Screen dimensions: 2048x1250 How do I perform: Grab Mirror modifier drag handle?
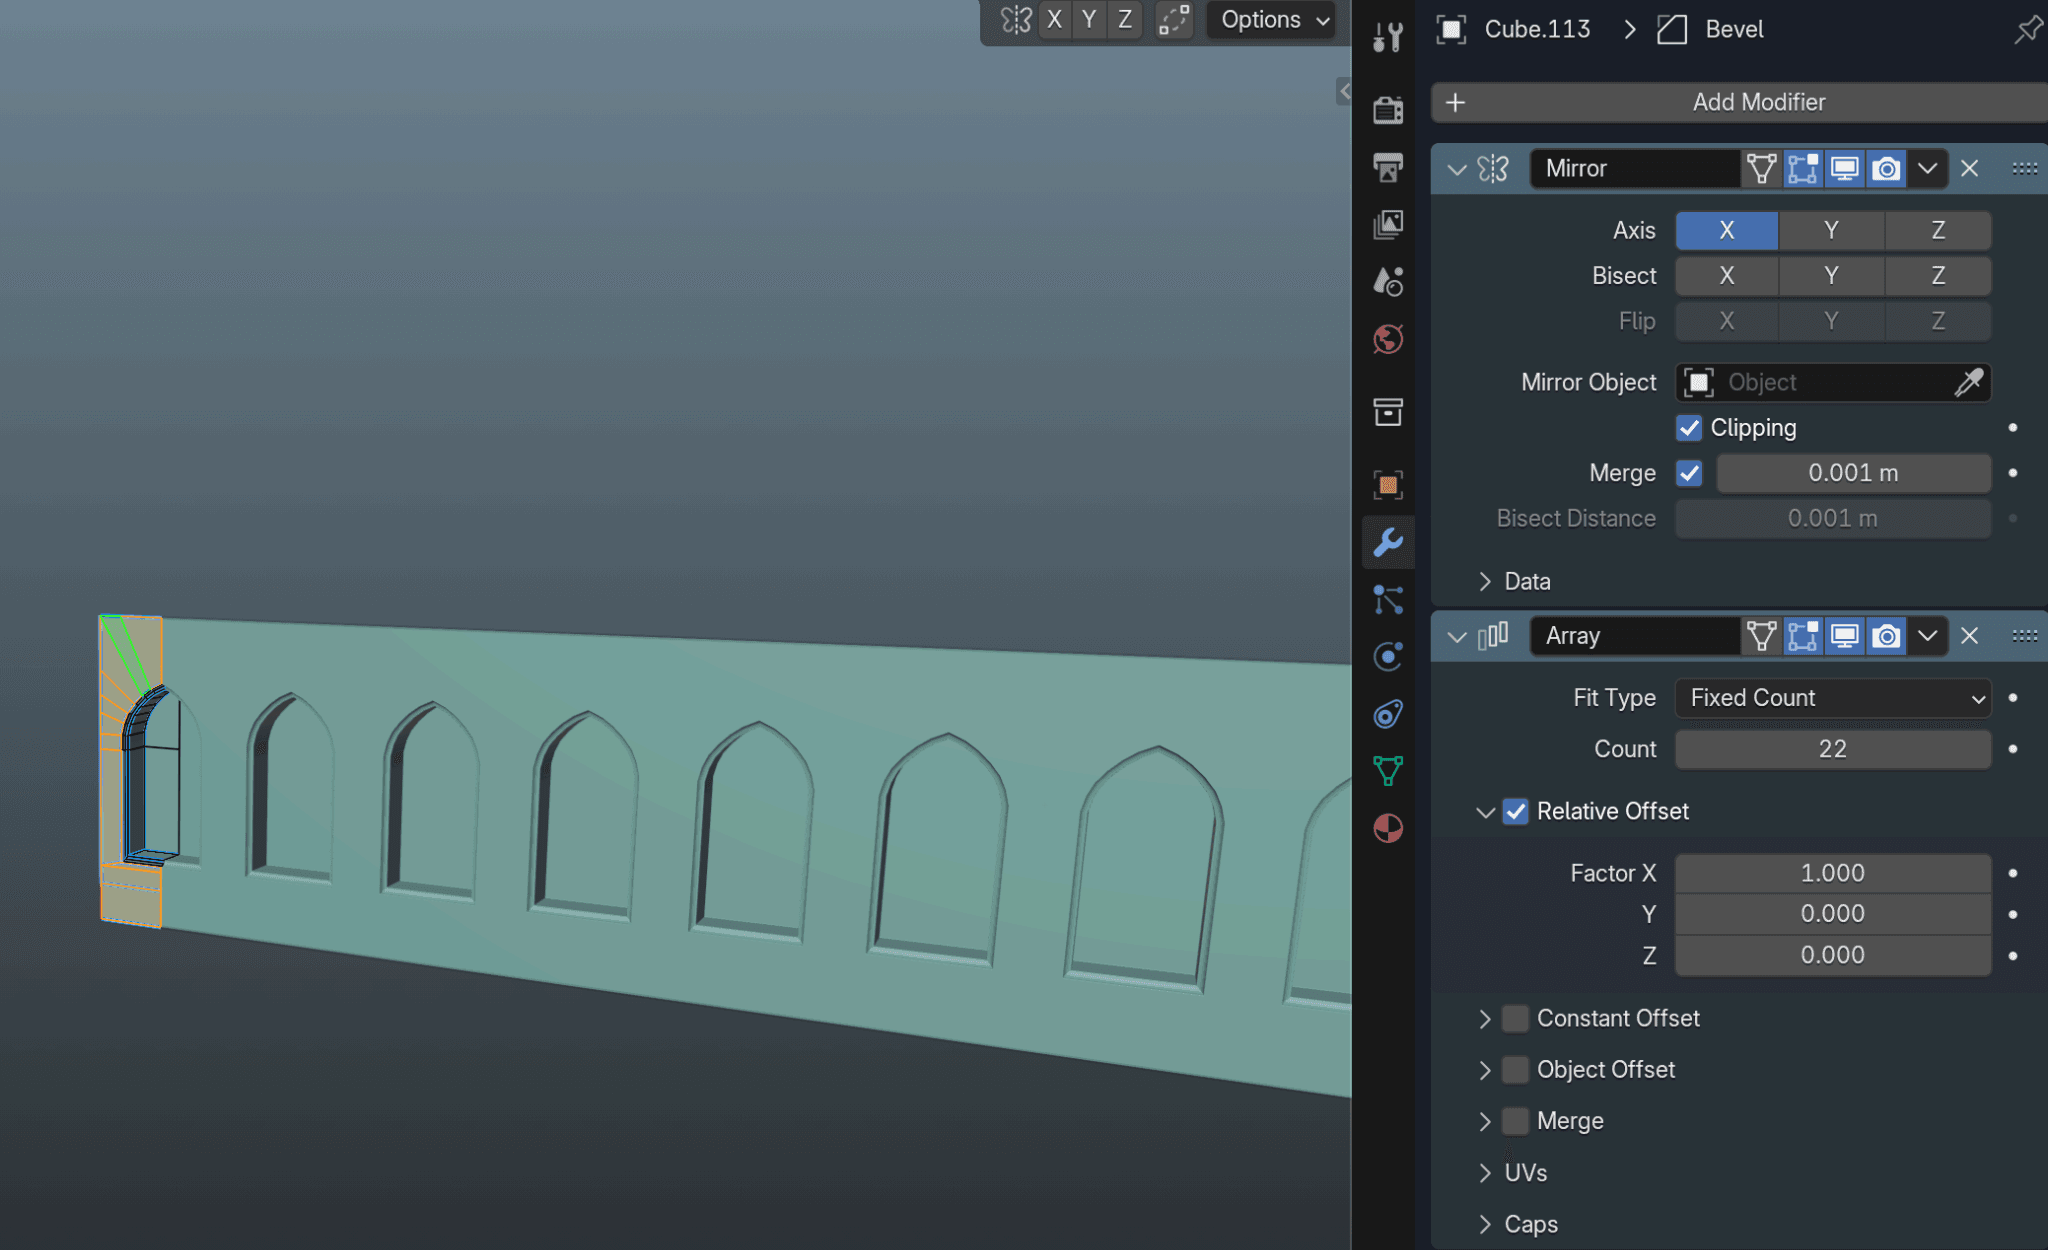[x=2025, y=168]
